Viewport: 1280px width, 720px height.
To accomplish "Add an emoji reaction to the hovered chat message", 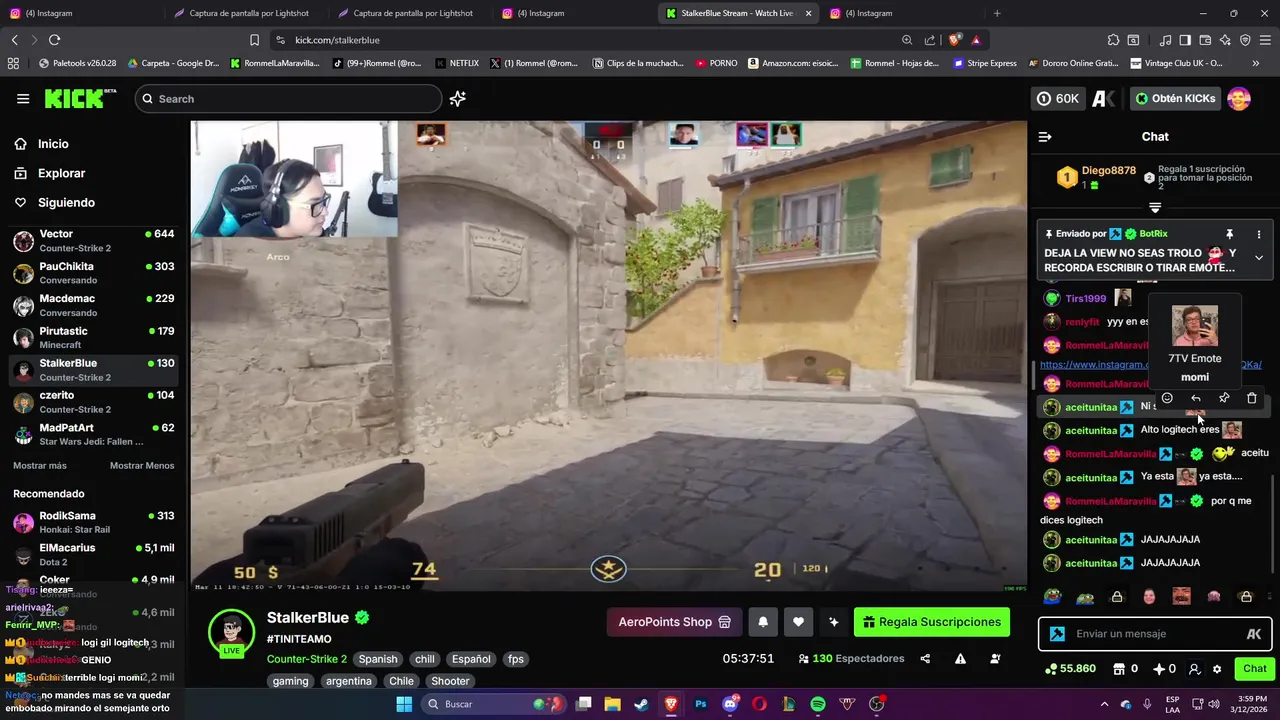I will [x=1167, y=398].
